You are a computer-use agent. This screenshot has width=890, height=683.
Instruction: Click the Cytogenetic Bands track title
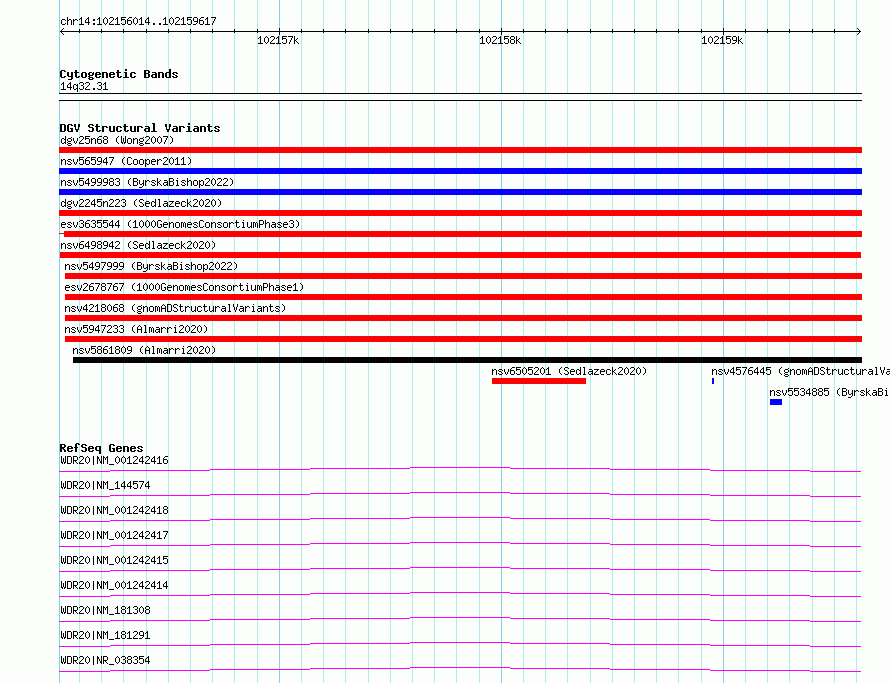pyautogui.click(x=119, y=74)
